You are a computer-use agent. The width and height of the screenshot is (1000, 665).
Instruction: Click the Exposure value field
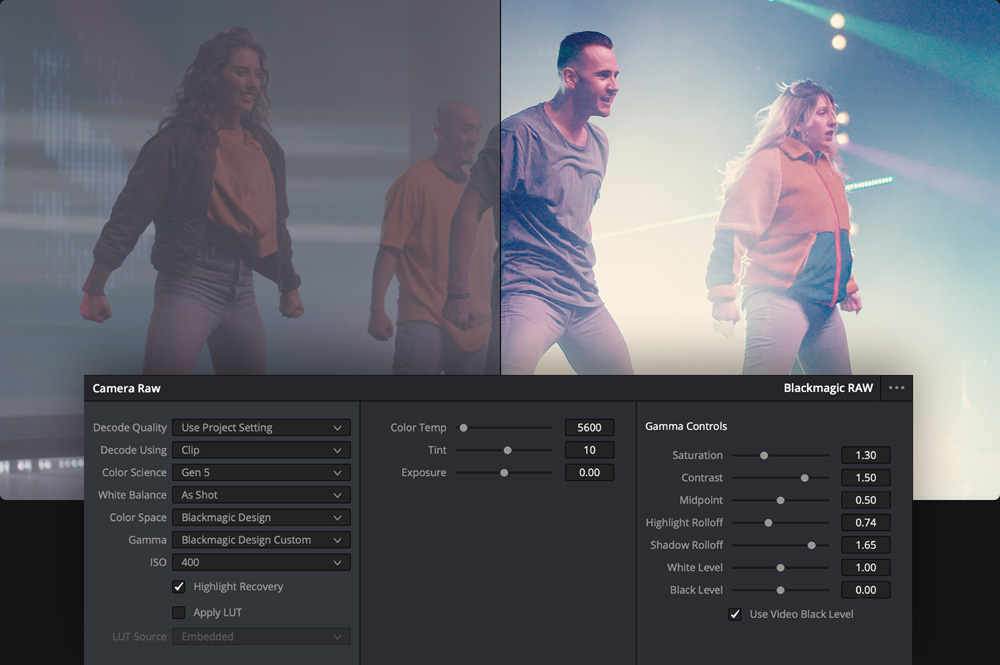pyautogui.click(x=589, y=473)
